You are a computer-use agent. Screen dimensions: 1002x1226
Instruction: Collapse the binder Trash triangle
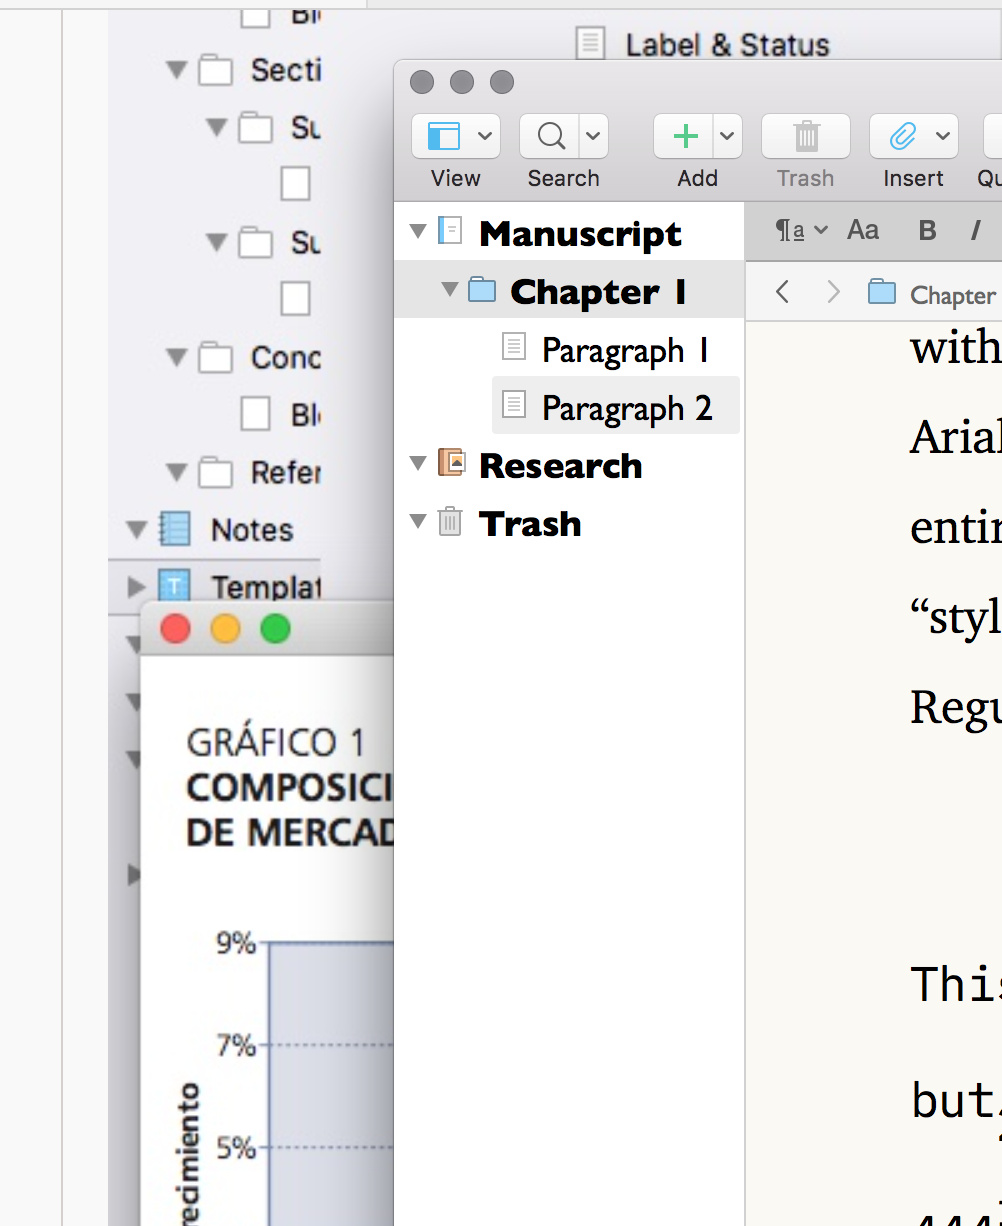(419, 521)
